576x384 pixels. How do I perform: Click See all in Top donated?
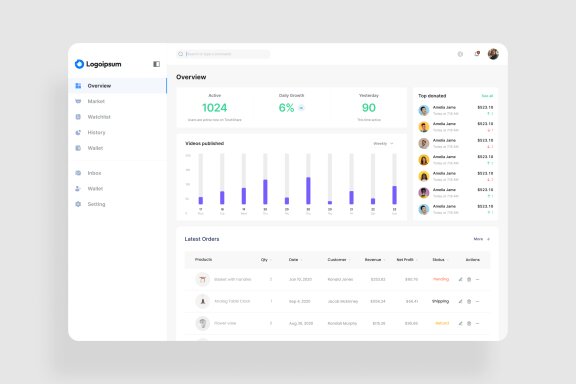487,96
